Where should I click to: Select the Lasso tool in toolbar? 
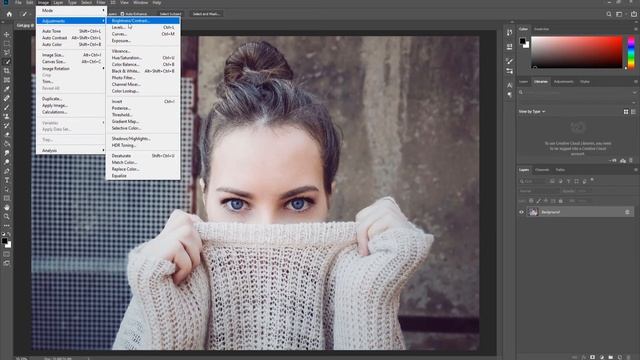[x=7, y=53]
